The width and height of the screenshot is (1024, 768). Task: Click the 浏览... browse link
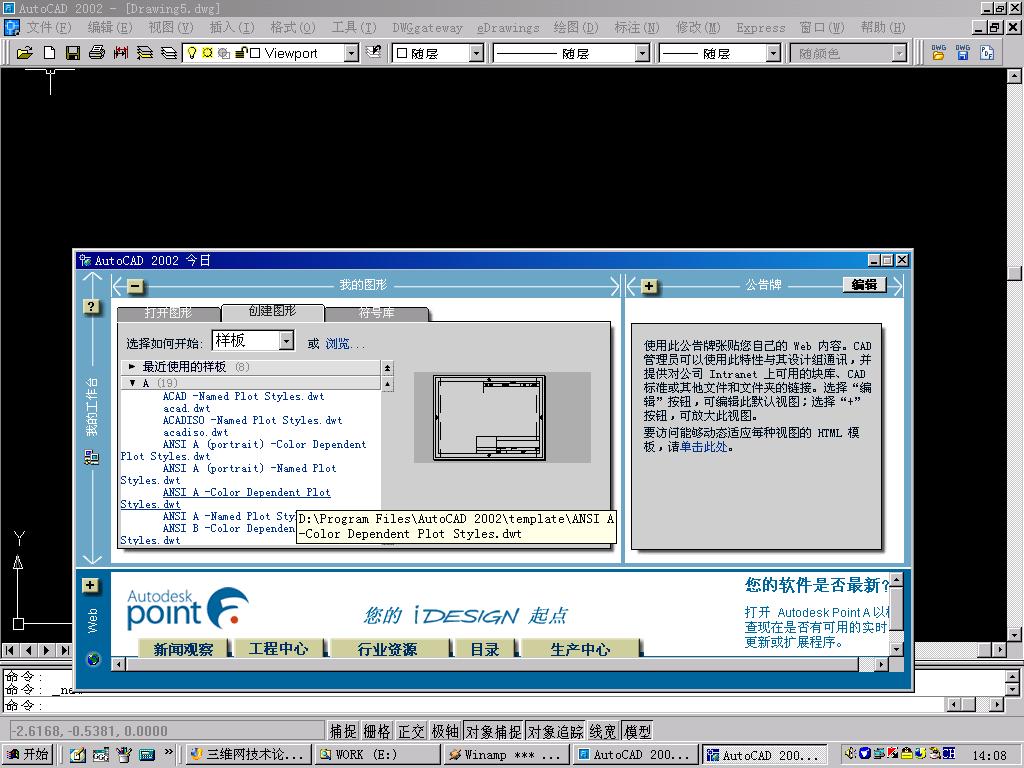pos(344,344)
